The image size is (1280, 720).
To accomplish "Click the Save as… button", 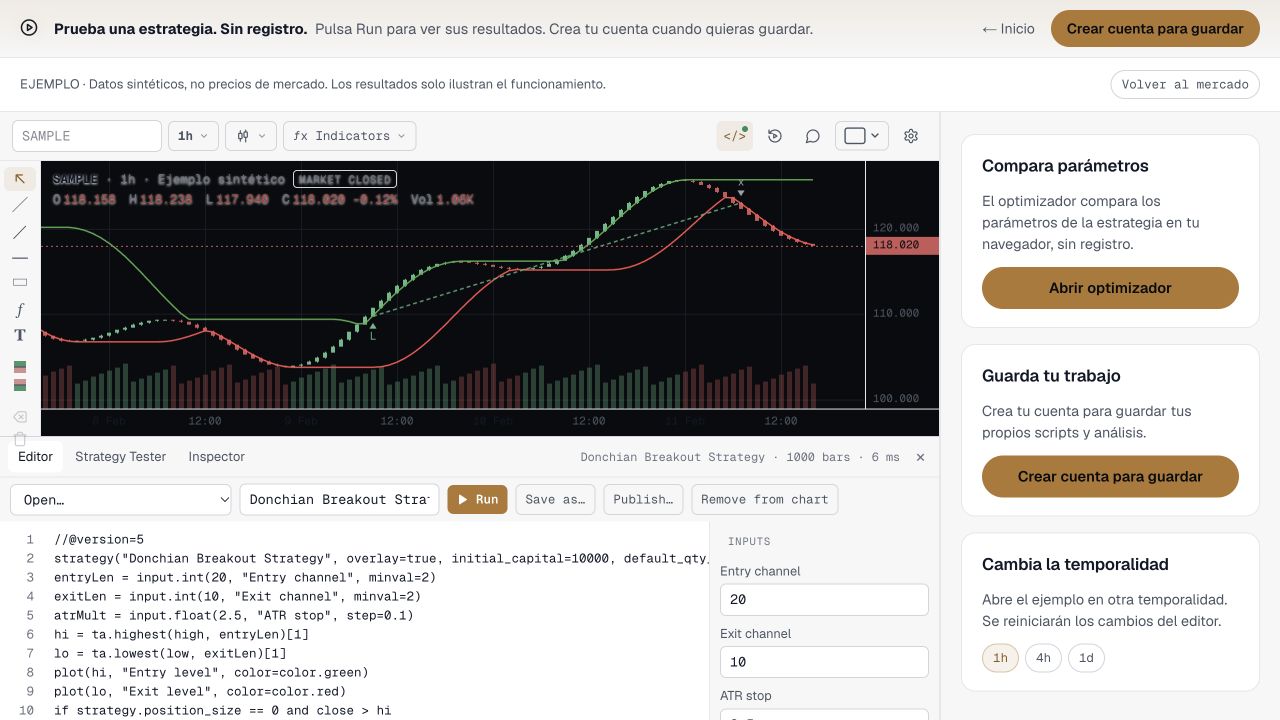I will 555,499.
